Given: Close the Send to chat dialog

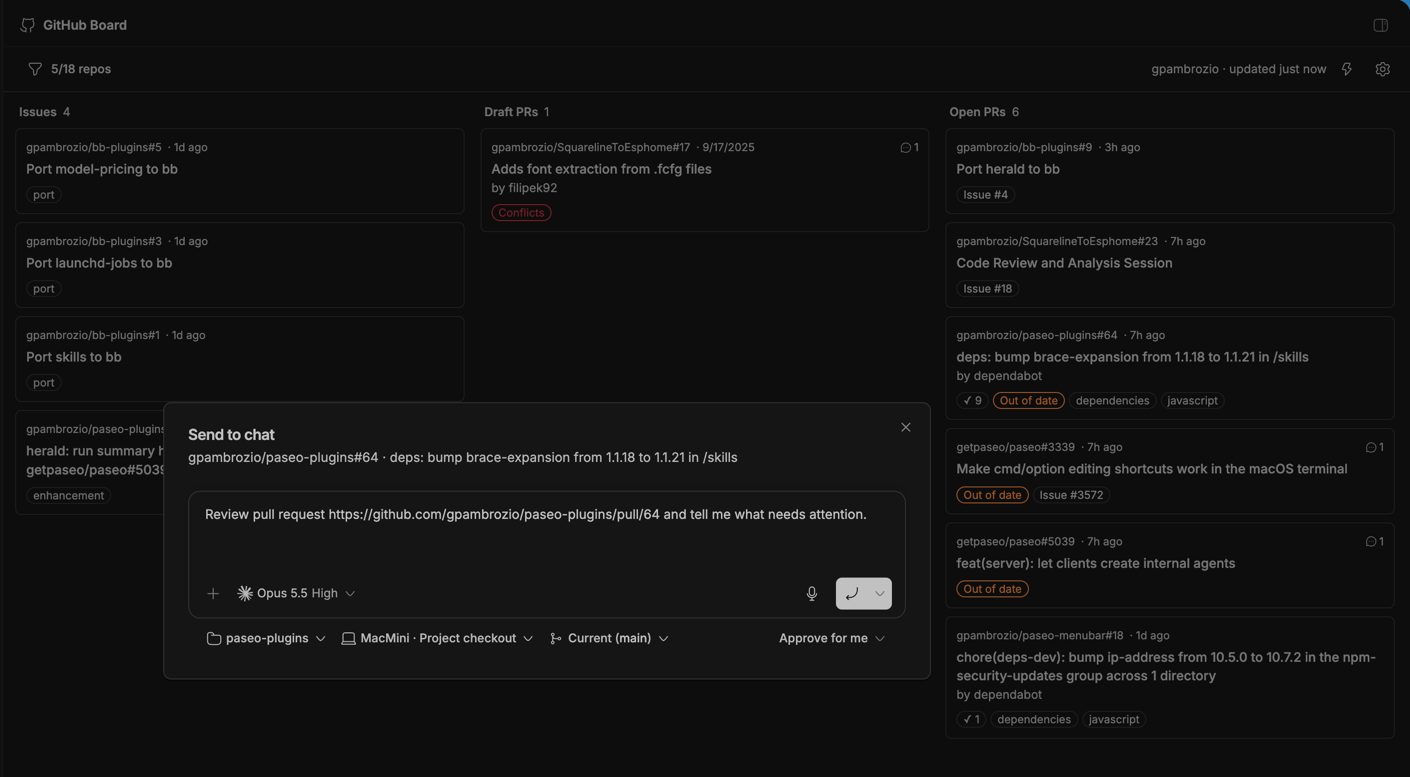Looking at the screenshot, I should tap(905, 428).
